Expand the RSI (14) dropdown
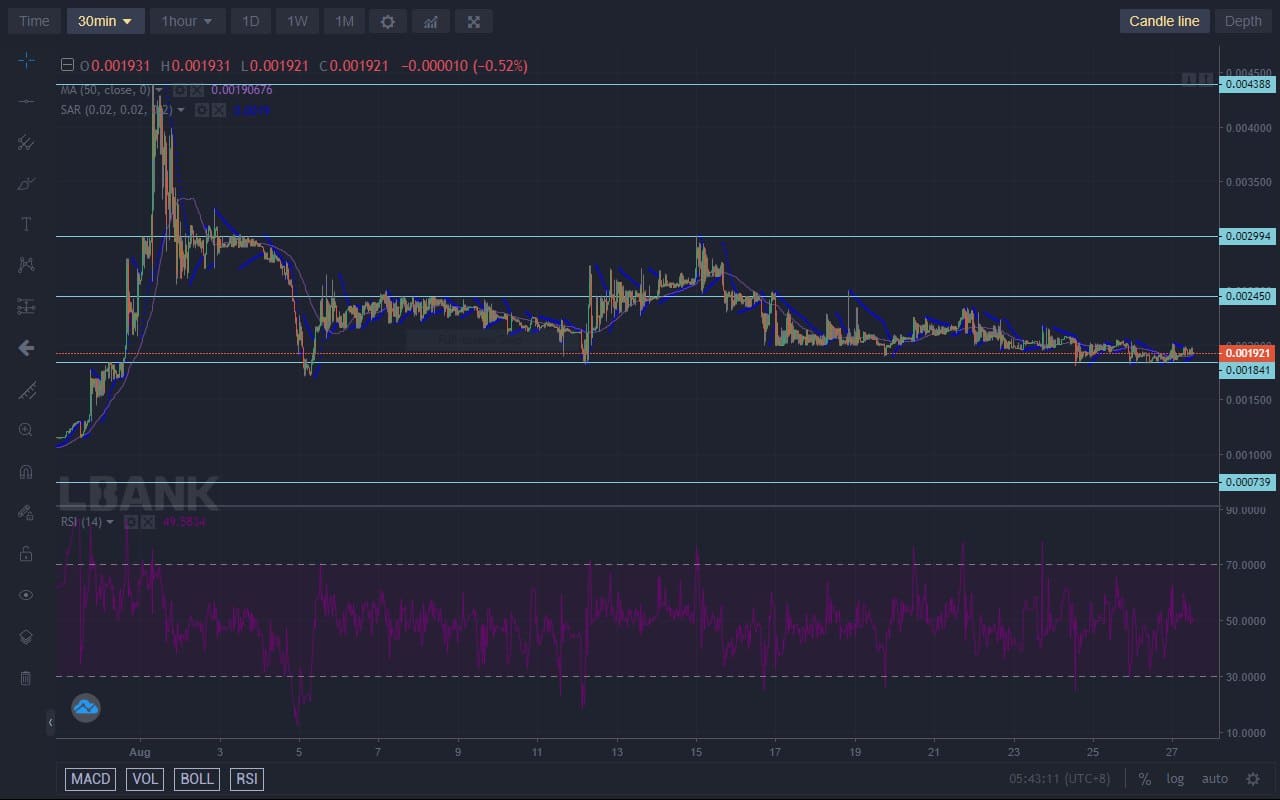Viewport: 1280px width, 800px height. (110, 522)
